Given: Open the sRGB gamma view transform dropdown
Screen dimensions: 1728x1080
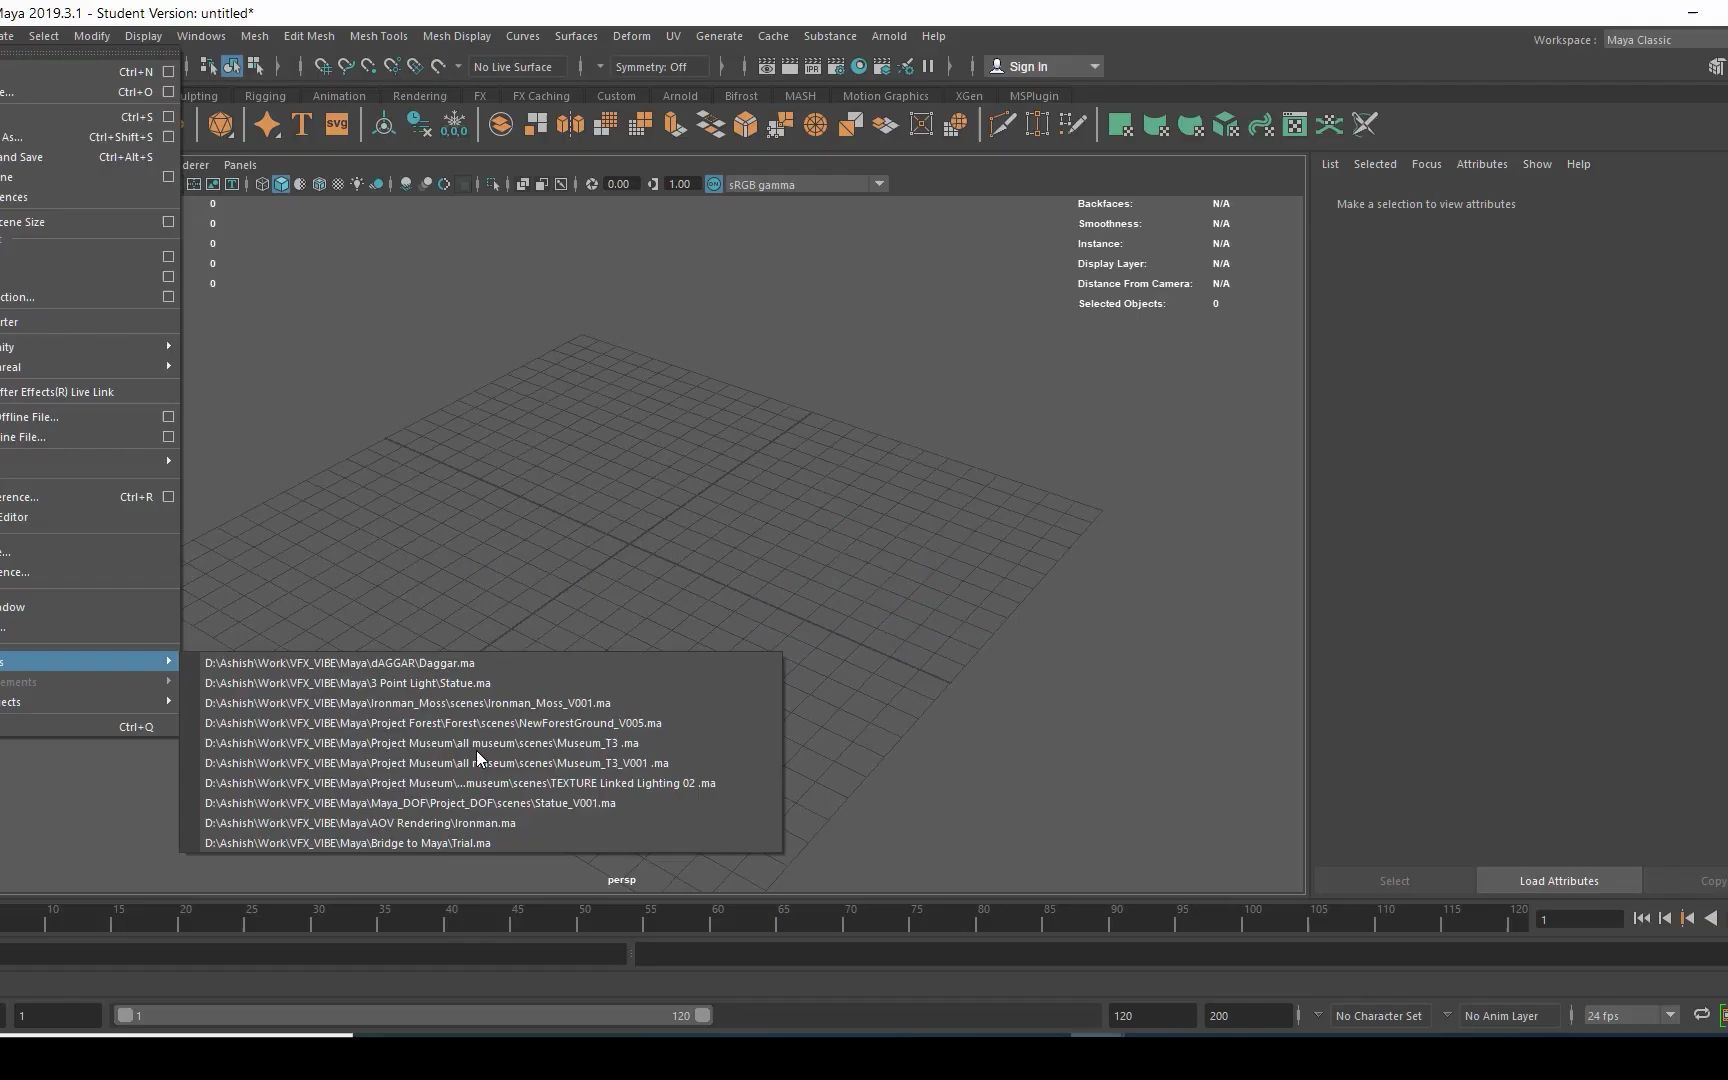Looking at the screenshot, I should coord(879,184).
